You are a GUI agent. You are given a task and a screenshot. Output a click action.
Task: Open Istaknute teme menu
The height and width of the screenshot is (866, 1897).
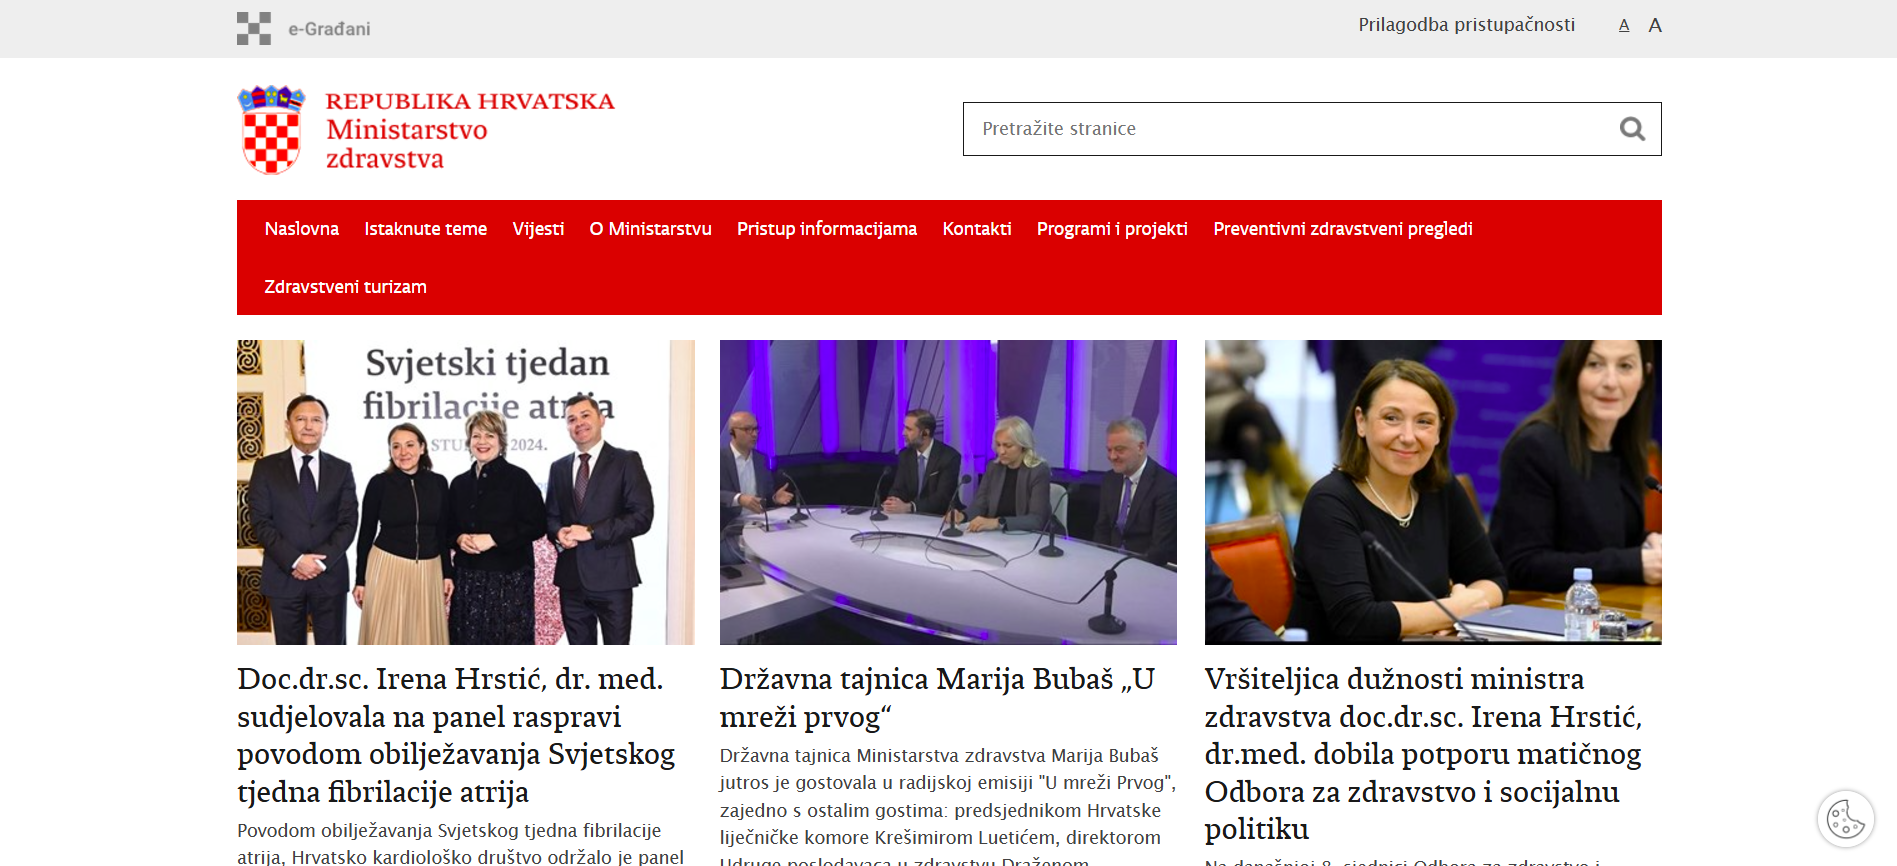425,229
